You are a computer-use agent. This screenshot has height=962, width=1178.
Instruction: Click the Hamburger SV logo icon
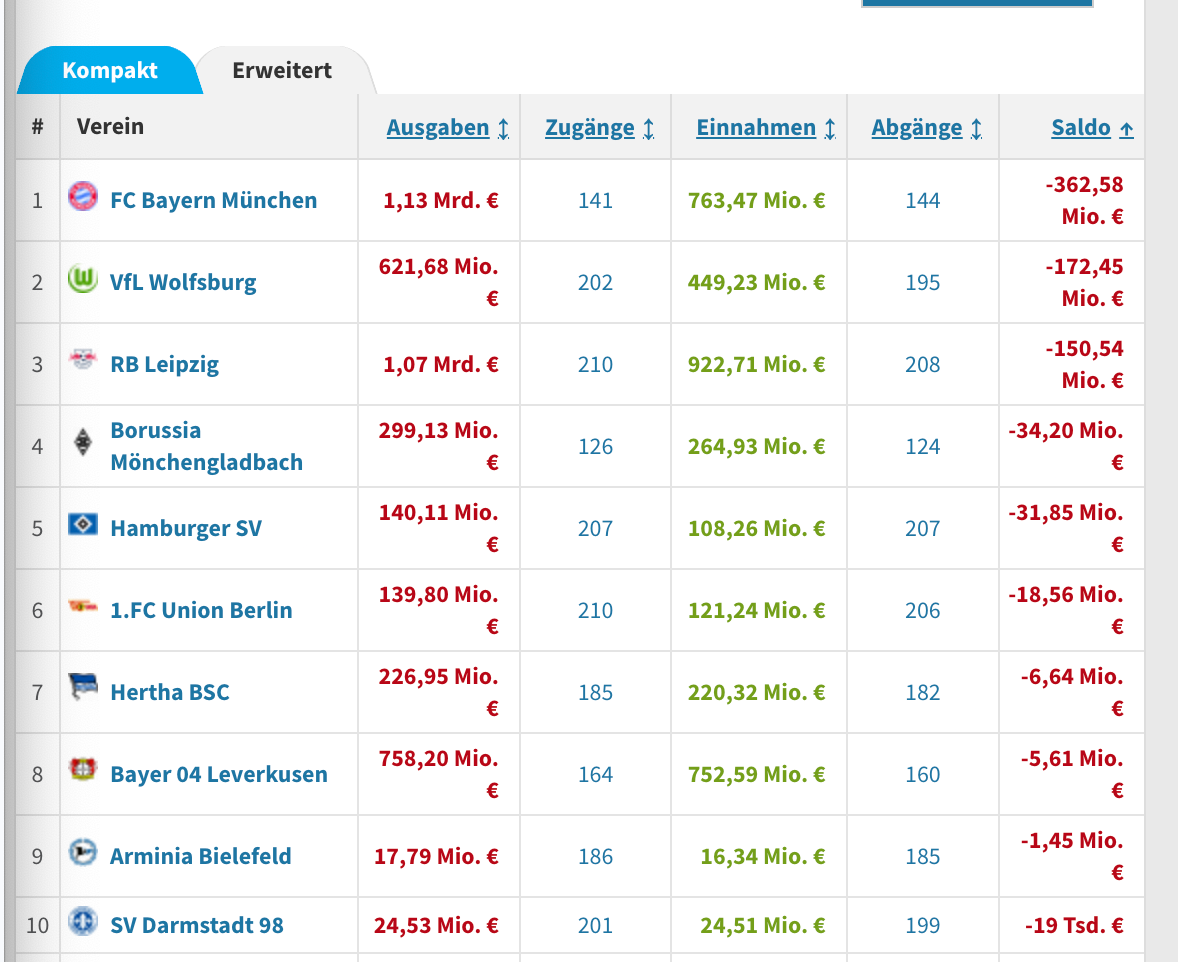point(82,524)
